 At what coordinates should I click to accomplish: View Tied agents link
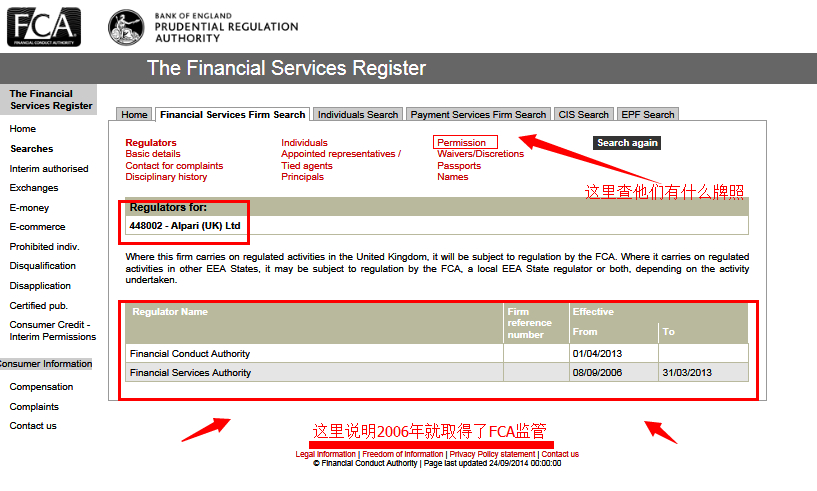[x=306, y=165]
